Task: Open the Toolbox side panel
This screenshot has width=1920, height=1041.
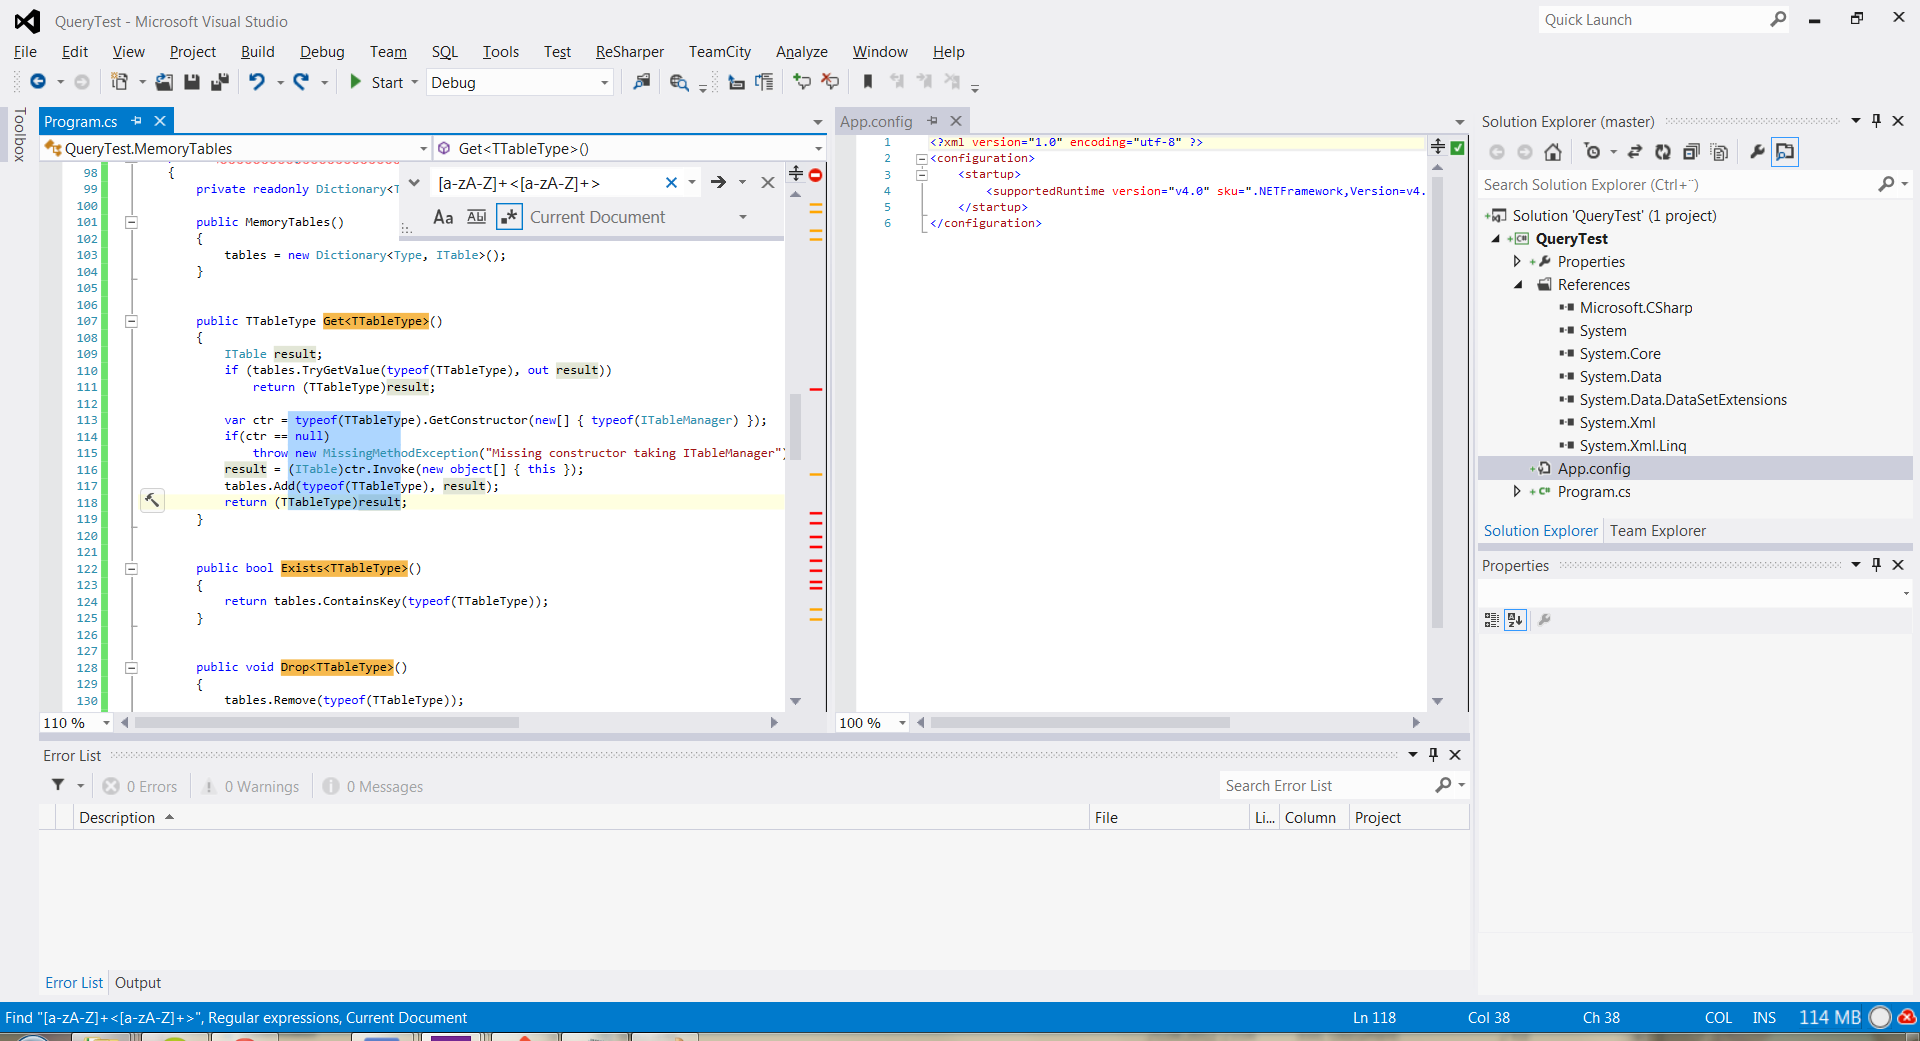Action: point(19,135)
